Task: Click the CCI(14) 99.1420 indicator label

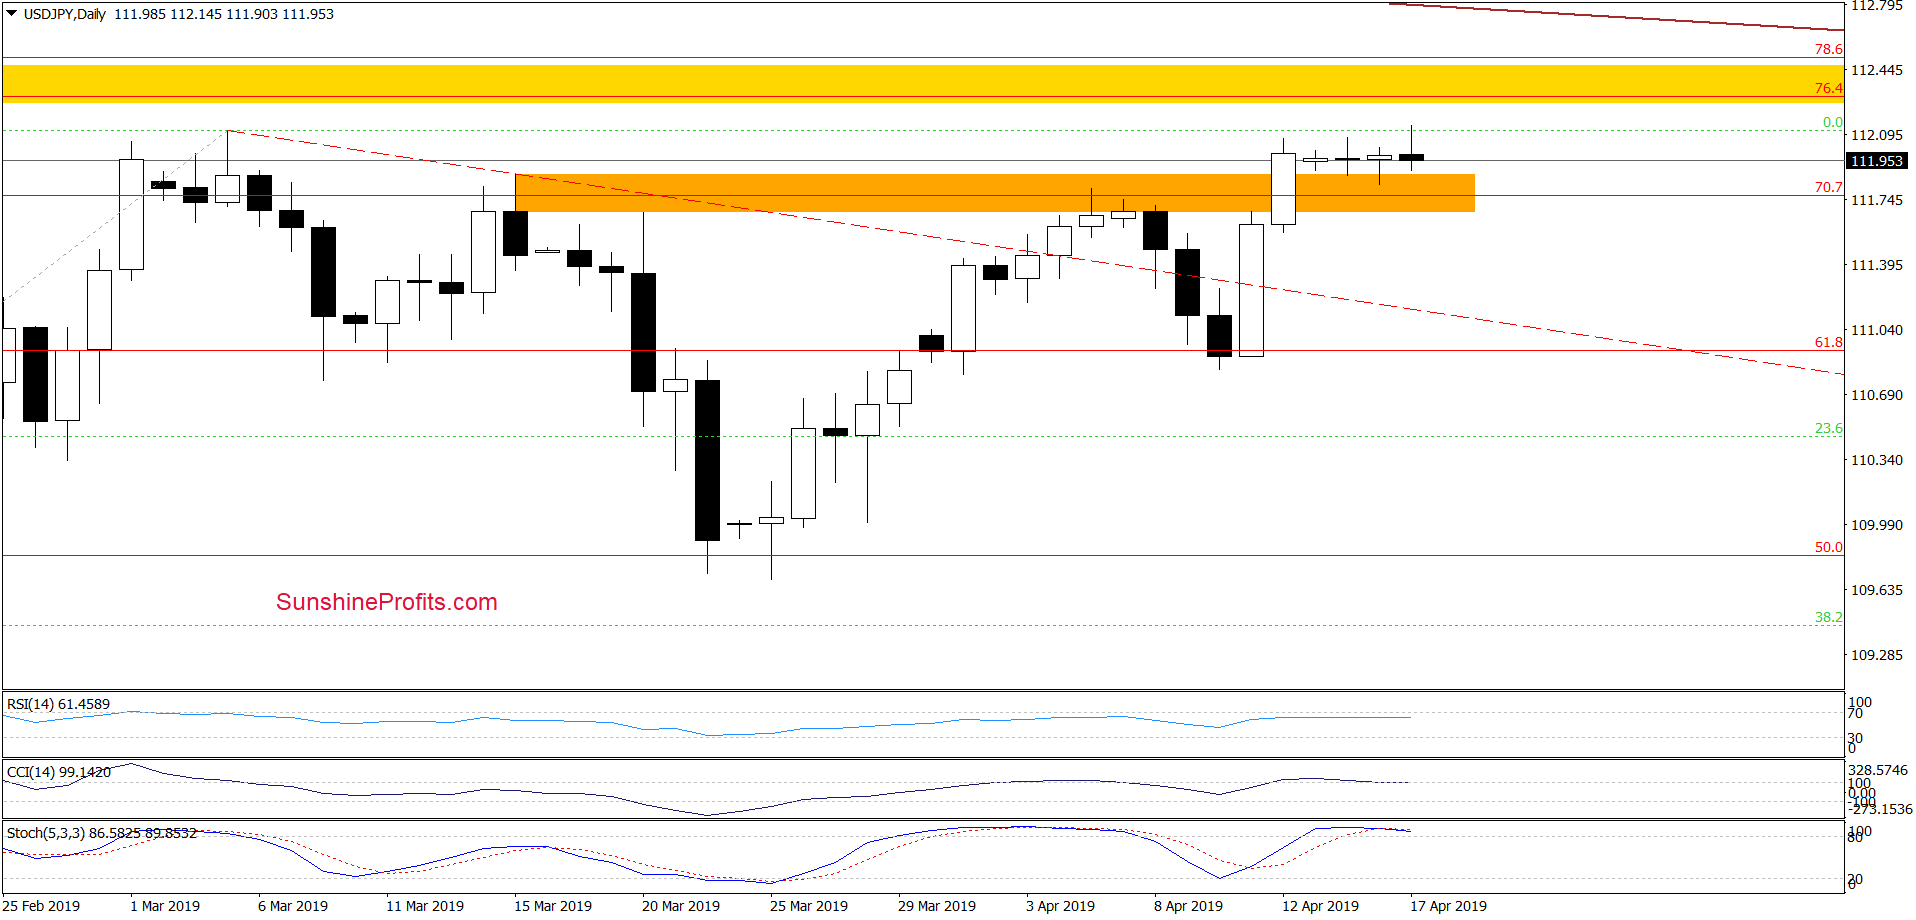Action: (58, 772)
